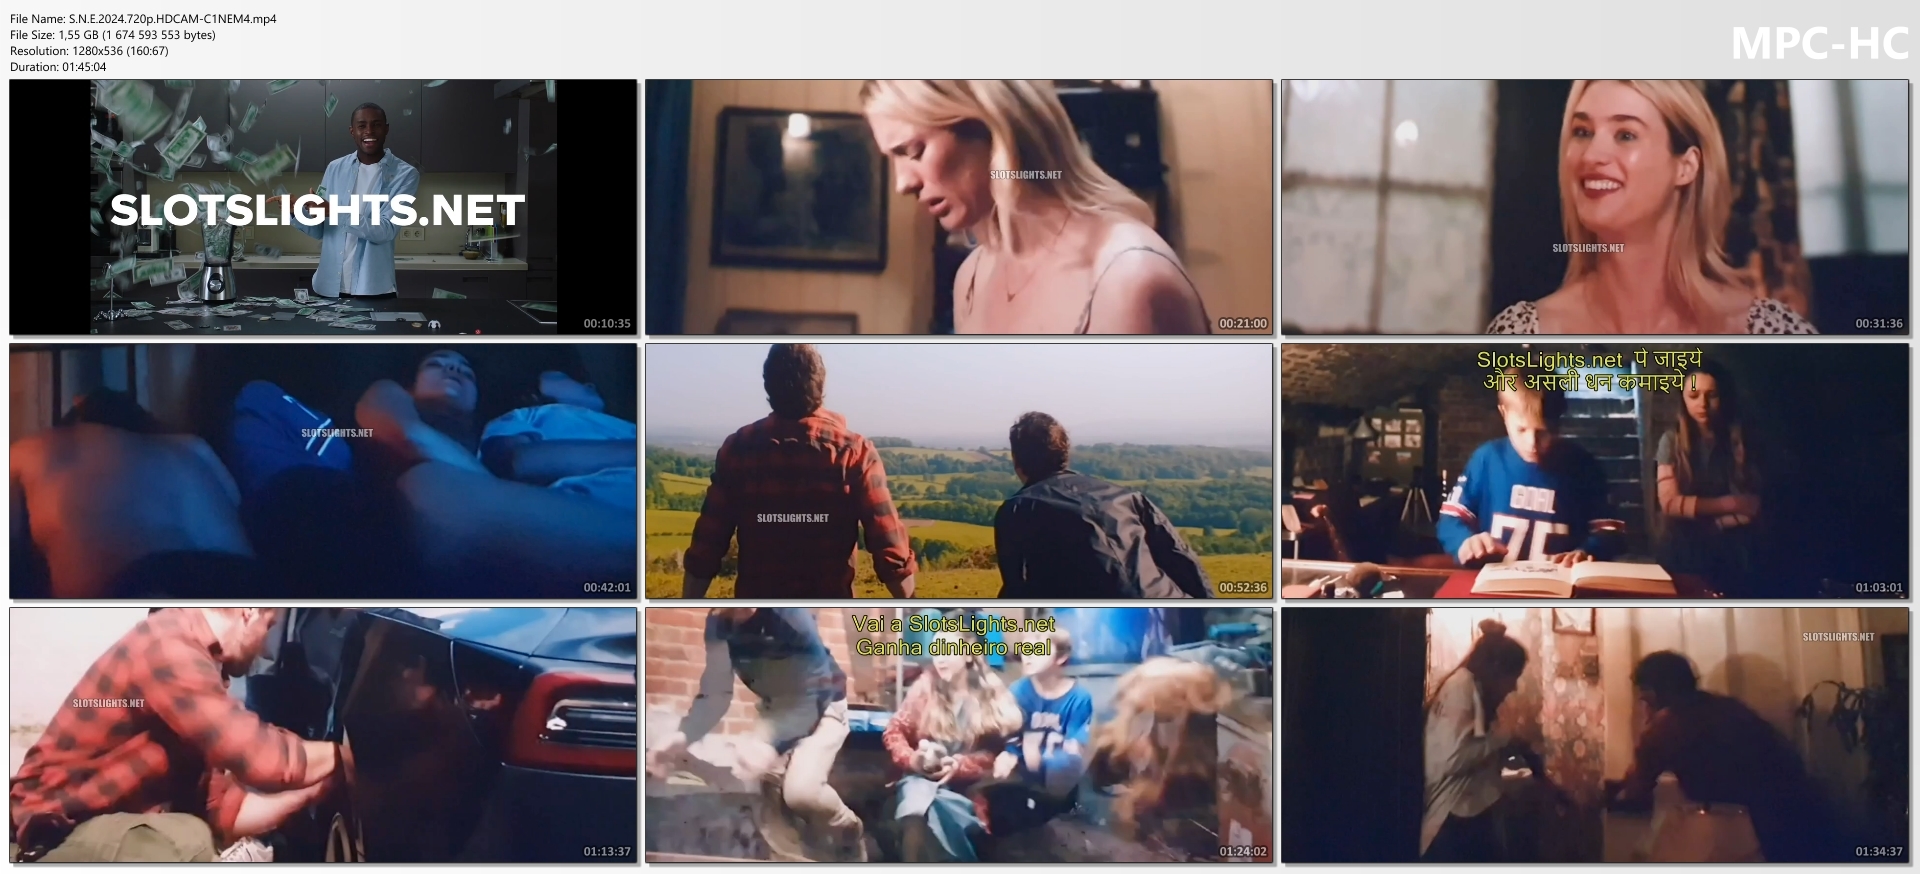Select the File Name line with S.N.E.2024.720p.HDCAM-C1NEM4.mp4

tap(143, 19)
